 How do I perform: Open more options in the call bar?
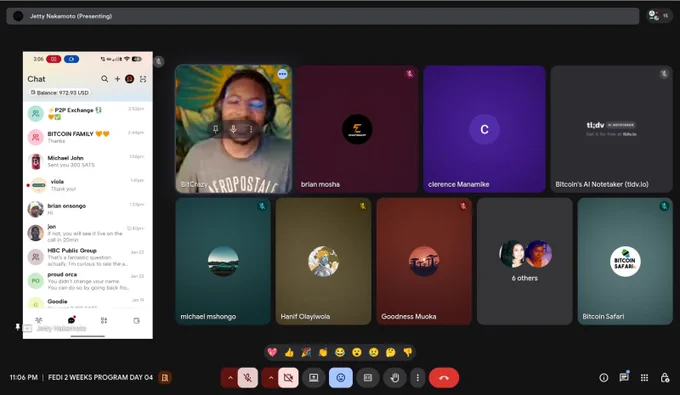(418, 378)
